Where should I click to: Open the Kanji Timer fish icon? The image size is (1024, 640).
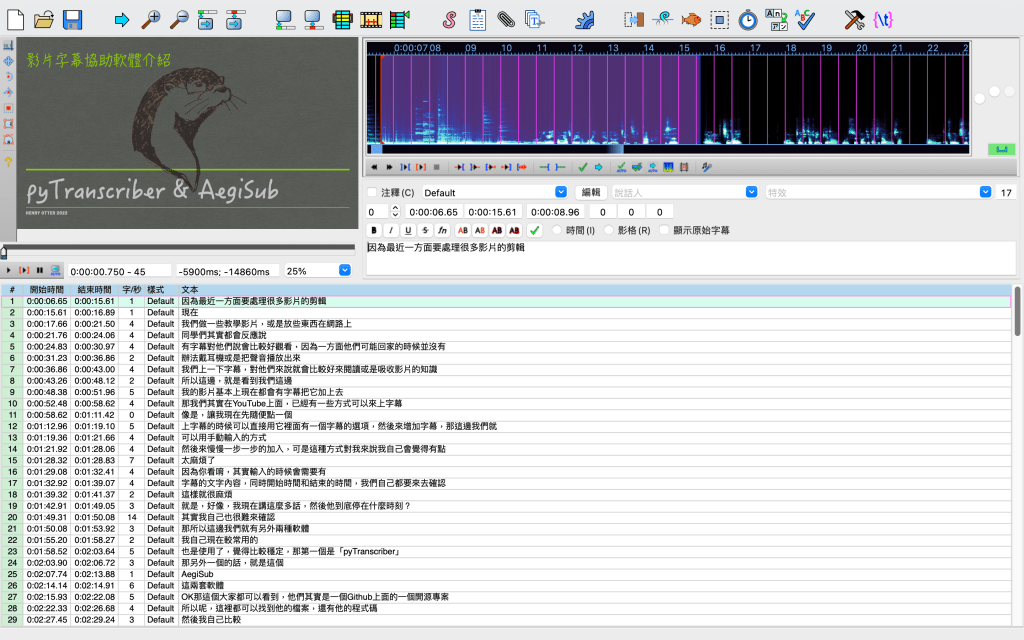[x=691, y=19]
